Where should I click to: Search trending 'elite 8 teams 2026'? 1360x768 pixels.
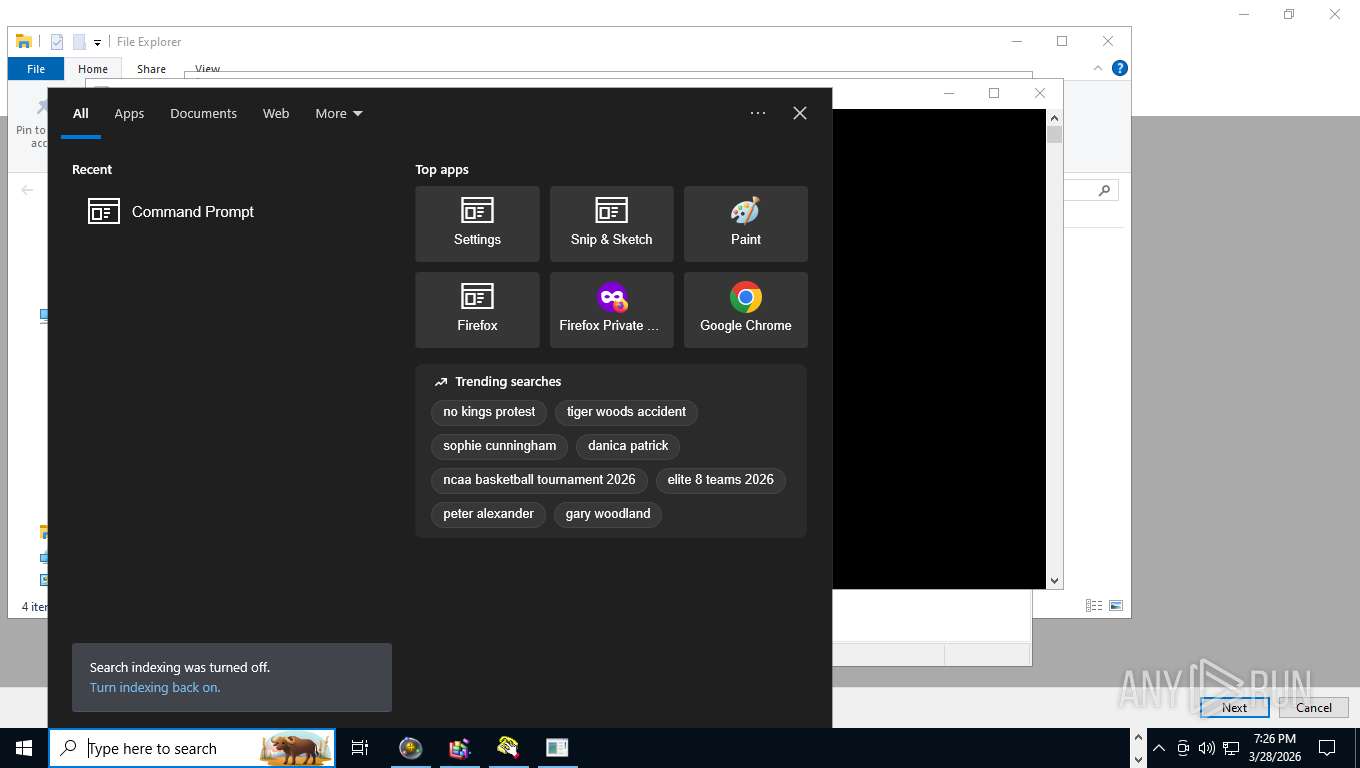(721, 480)
